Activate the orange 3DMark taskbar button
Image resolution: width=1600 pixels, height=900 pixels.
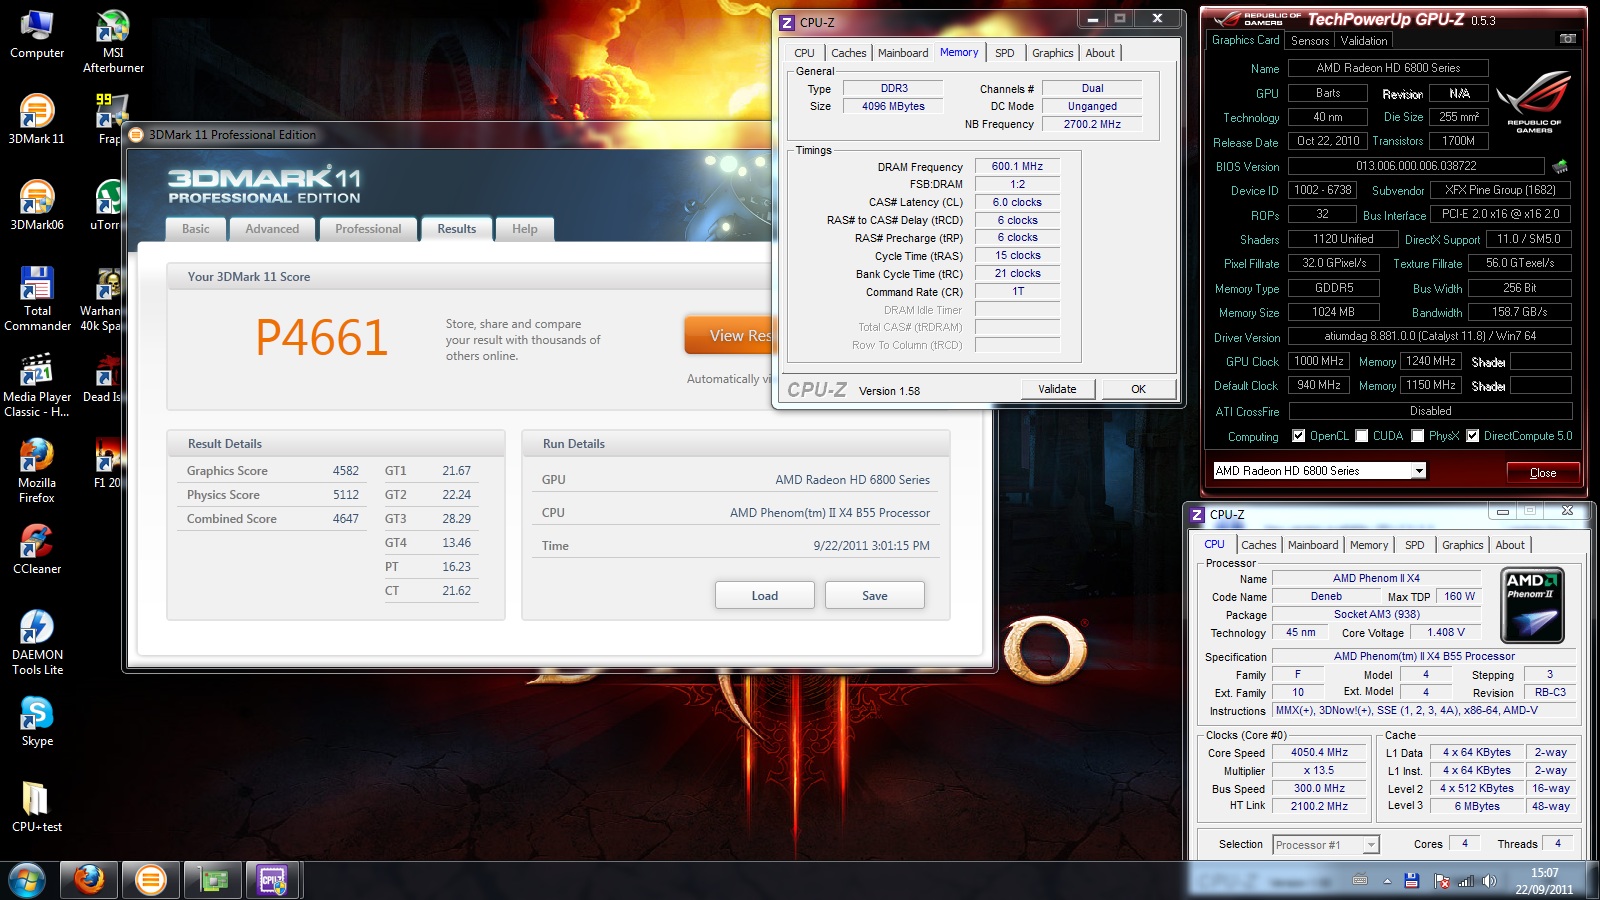click(151, 880)
